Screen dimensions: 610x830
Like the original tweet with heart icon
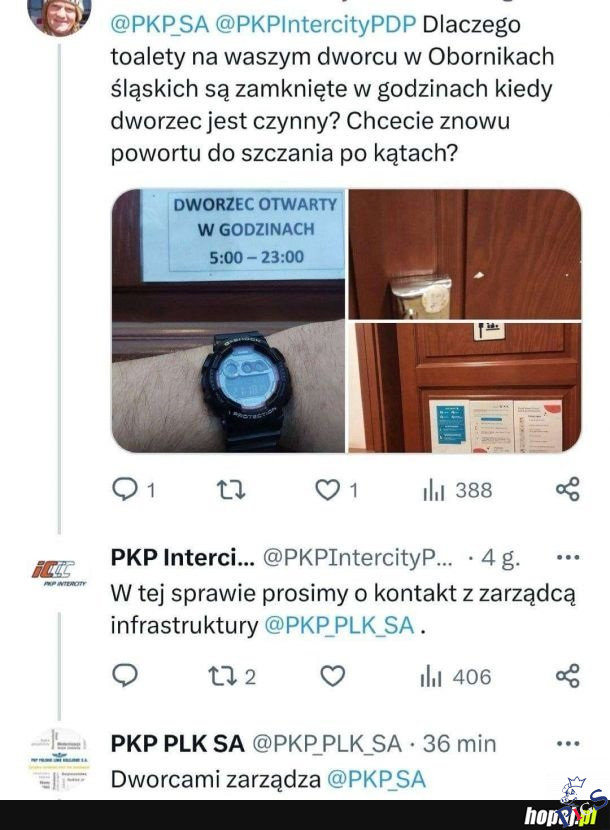pos(327,490)
